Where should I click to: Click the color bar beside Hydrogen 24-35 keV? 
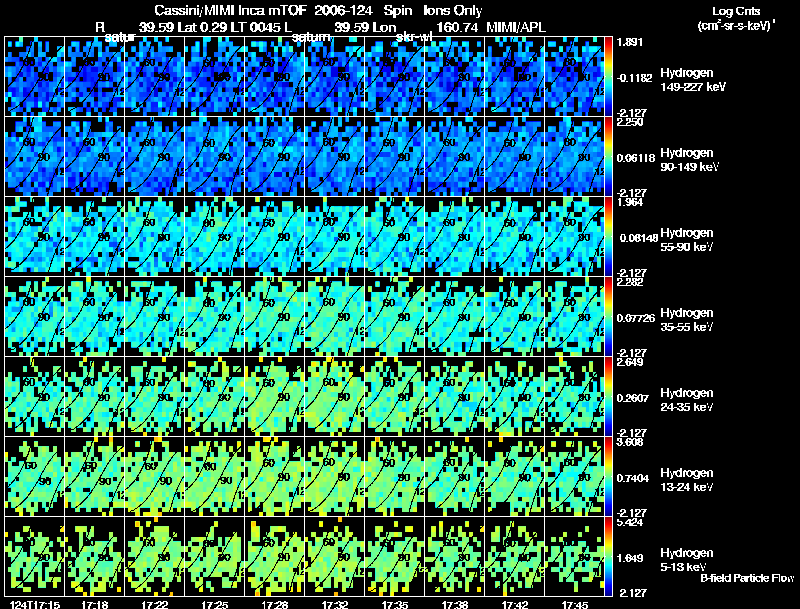(x=608, y=397)
